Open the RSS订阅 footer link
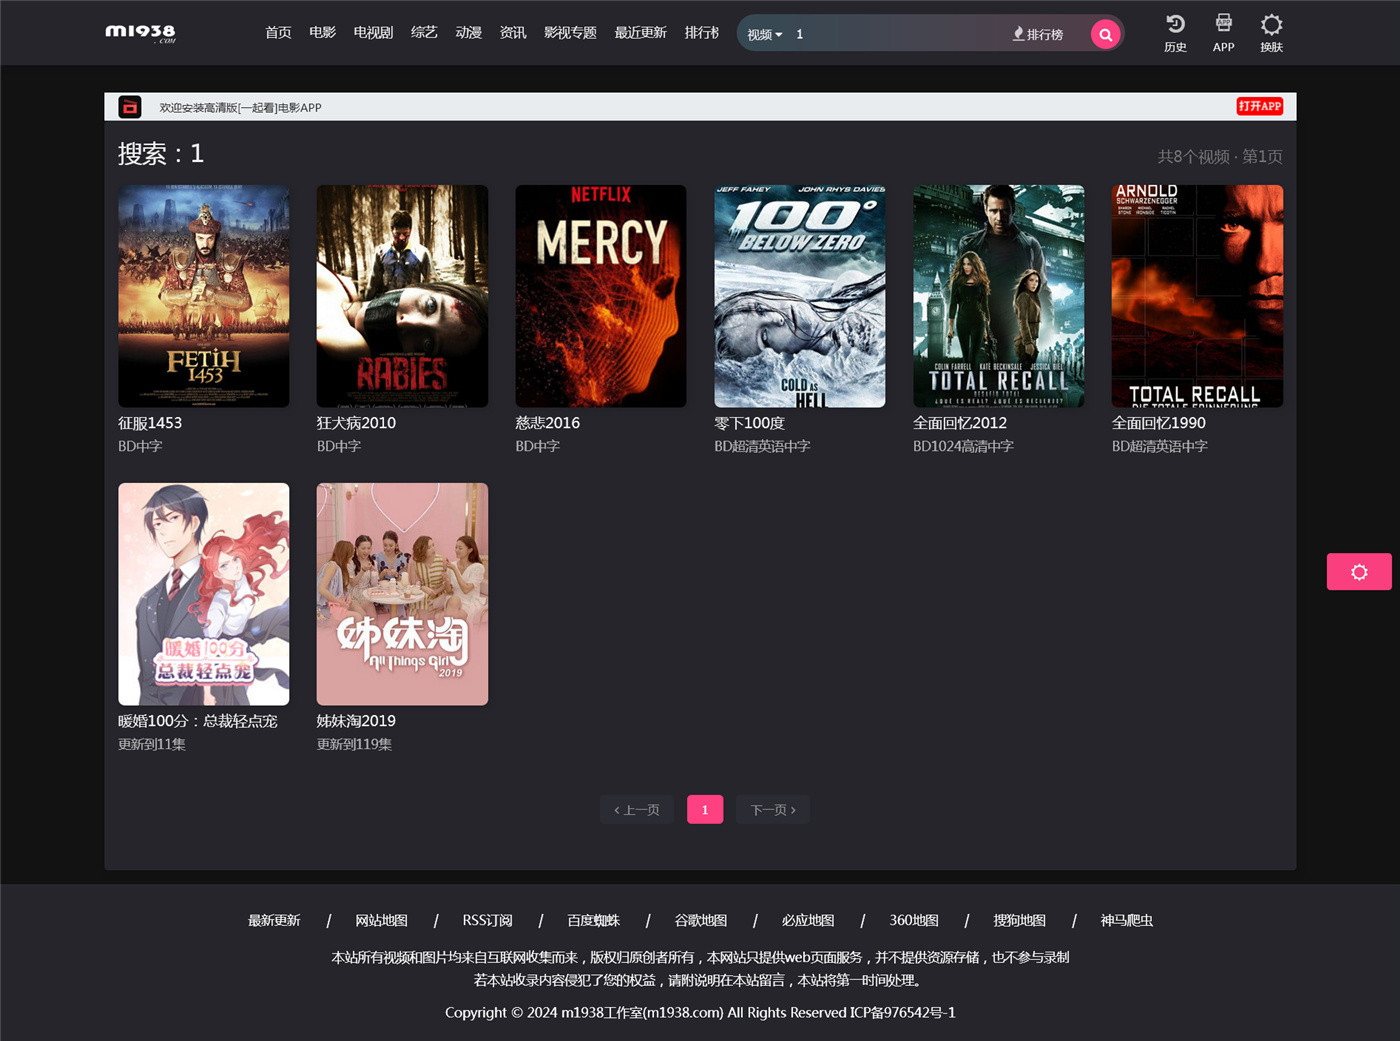The image size is (1400, 1041). pyautogui.click(x=487, y=920)
